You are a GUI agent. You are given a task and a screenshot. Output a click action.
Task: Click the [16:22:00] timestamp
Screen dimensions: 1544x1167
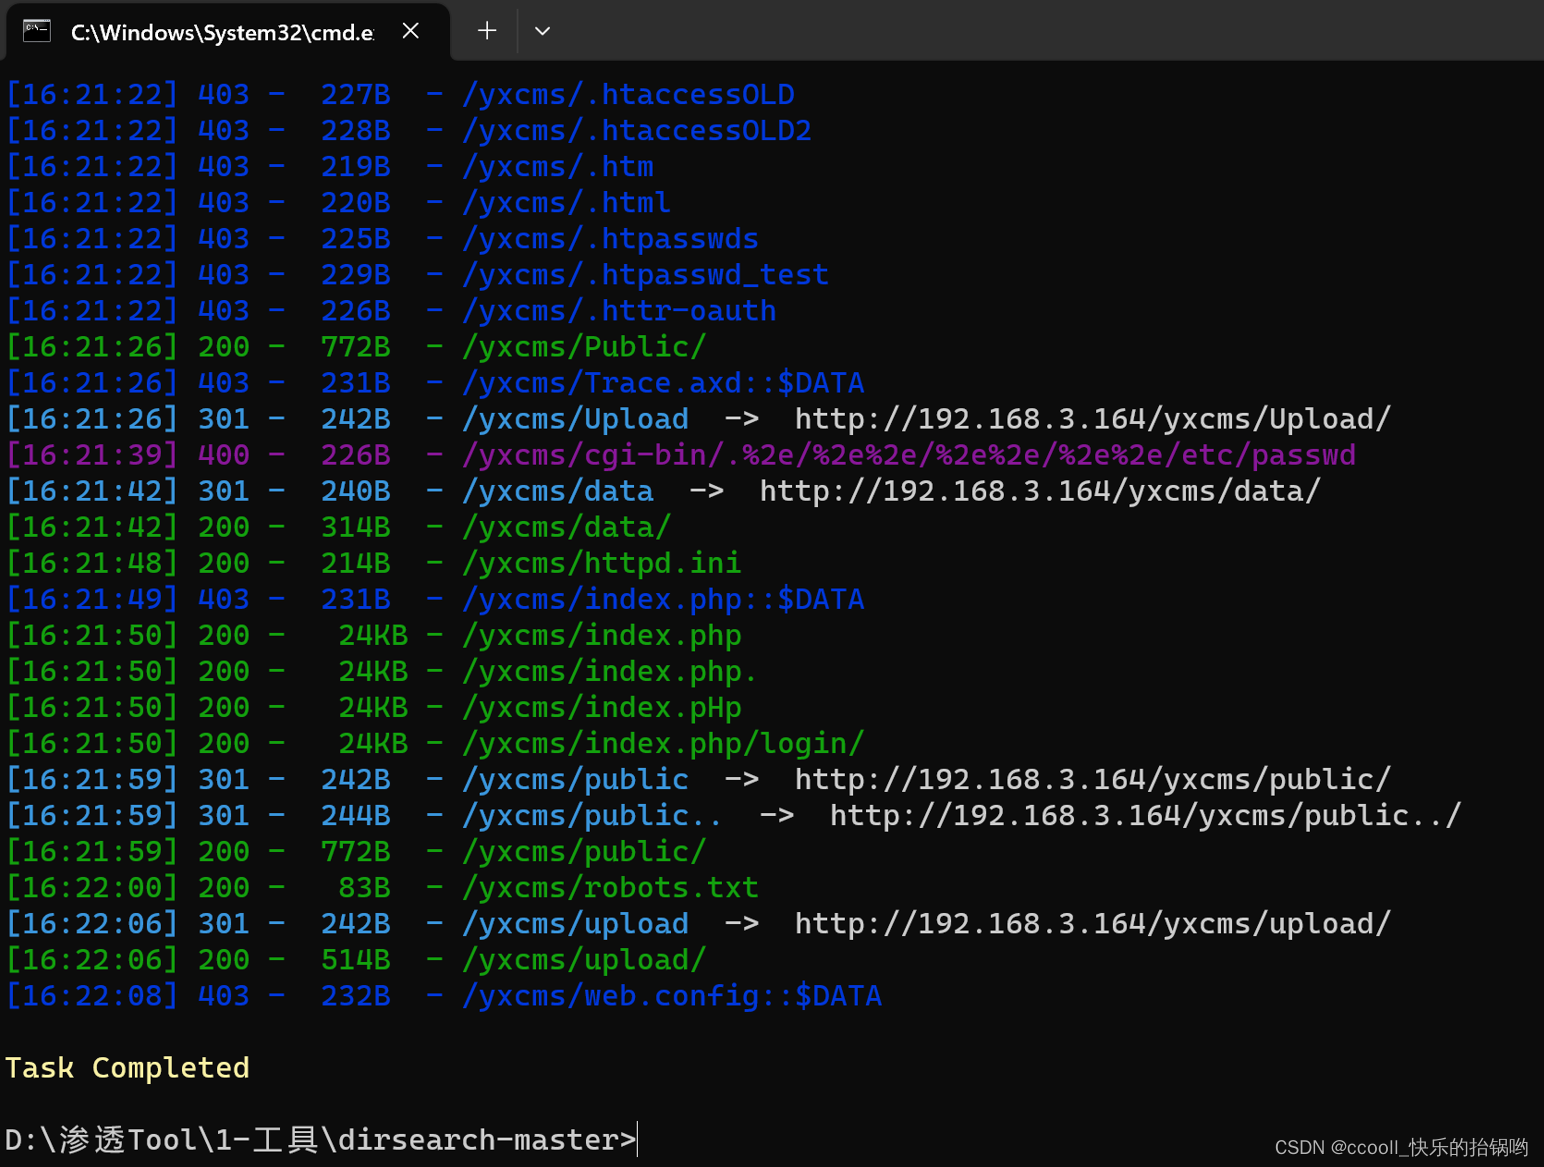(92, 887)
